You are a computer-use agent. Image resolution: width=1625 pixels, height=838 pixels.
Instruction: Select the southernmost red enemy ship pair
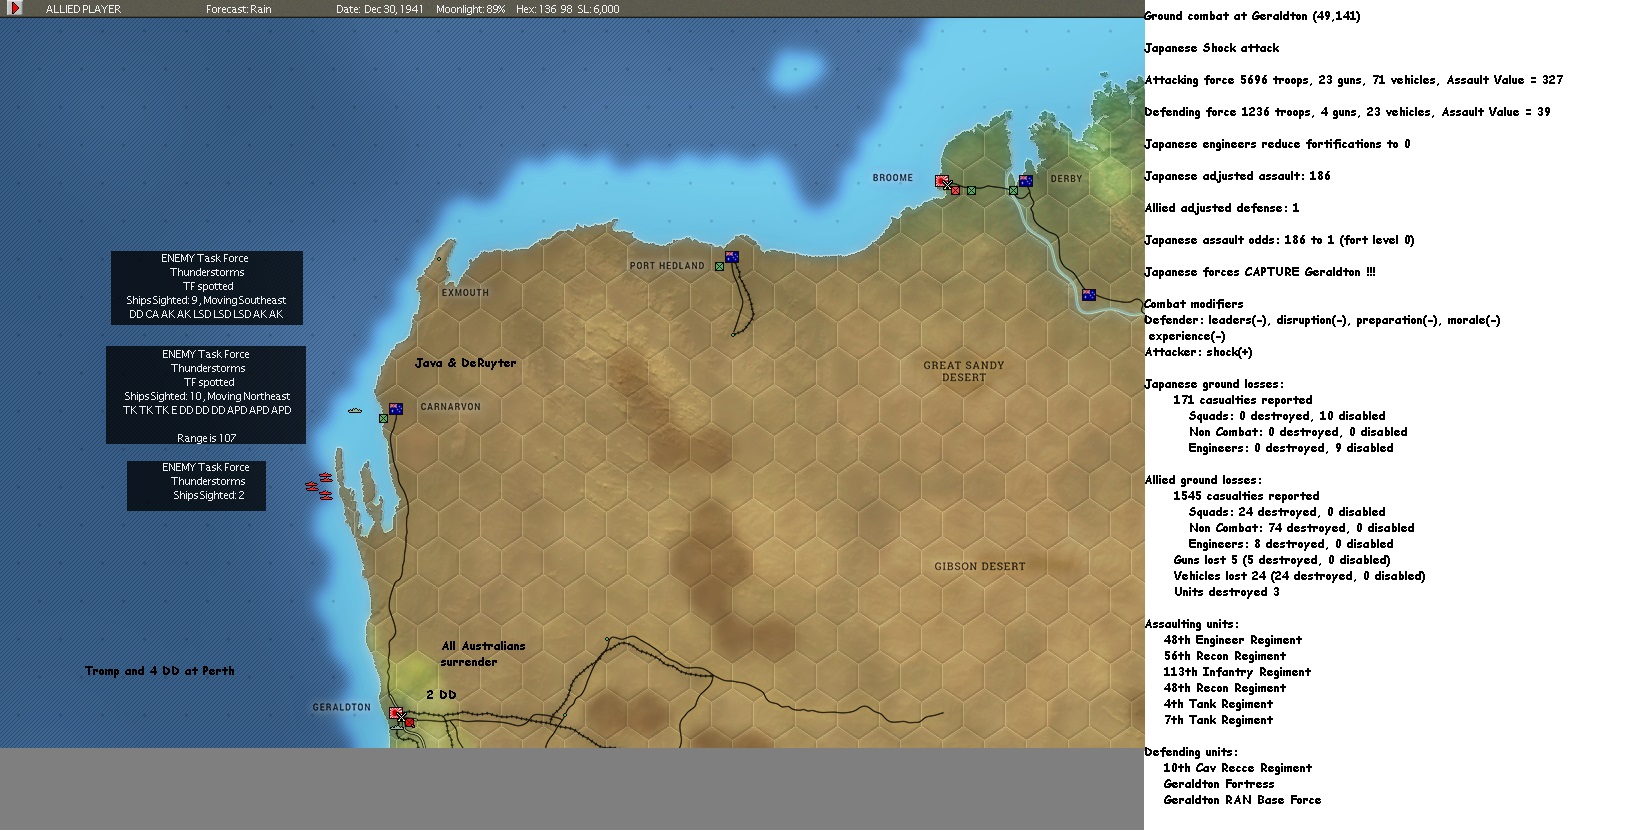coord(326,495)
